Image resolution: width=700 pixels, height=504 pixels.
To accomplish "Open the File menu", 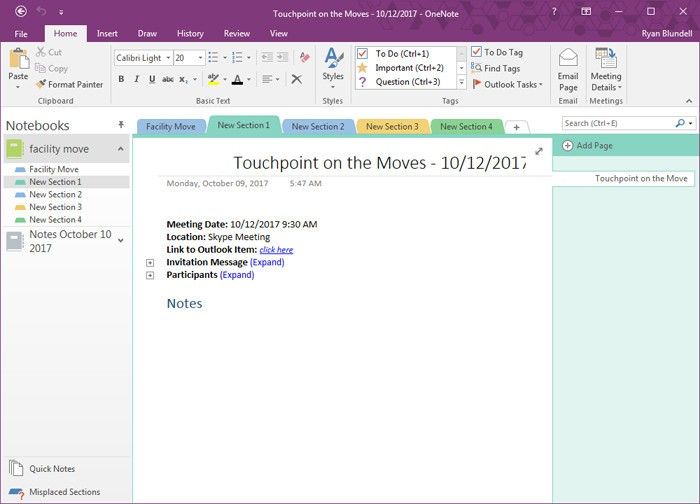I will click(x=21, y=33).
